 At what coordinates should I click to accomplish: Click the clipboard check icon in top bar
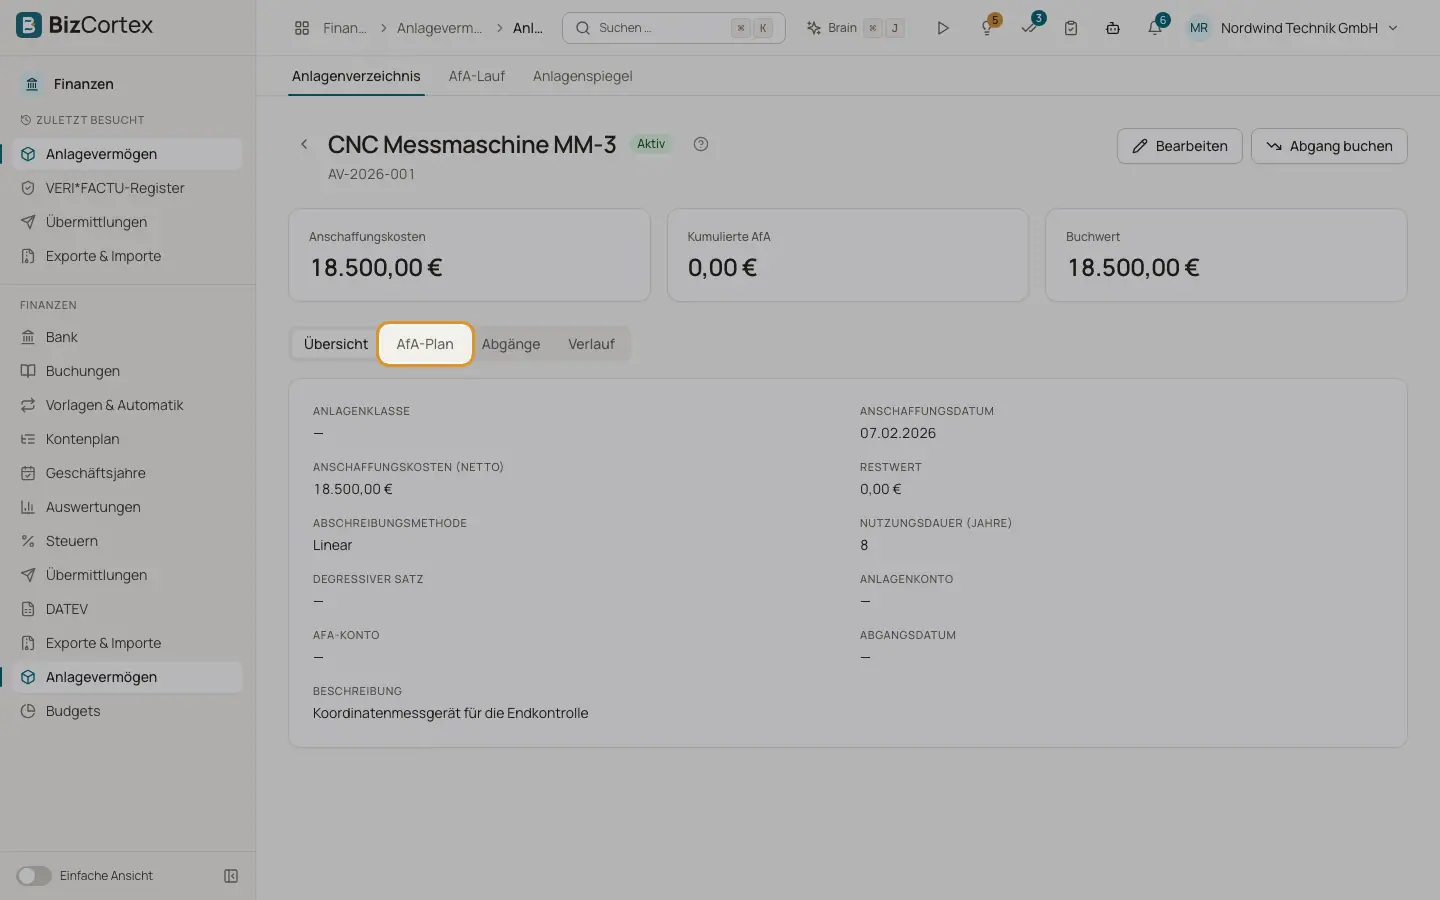[x=1071, y=28]
